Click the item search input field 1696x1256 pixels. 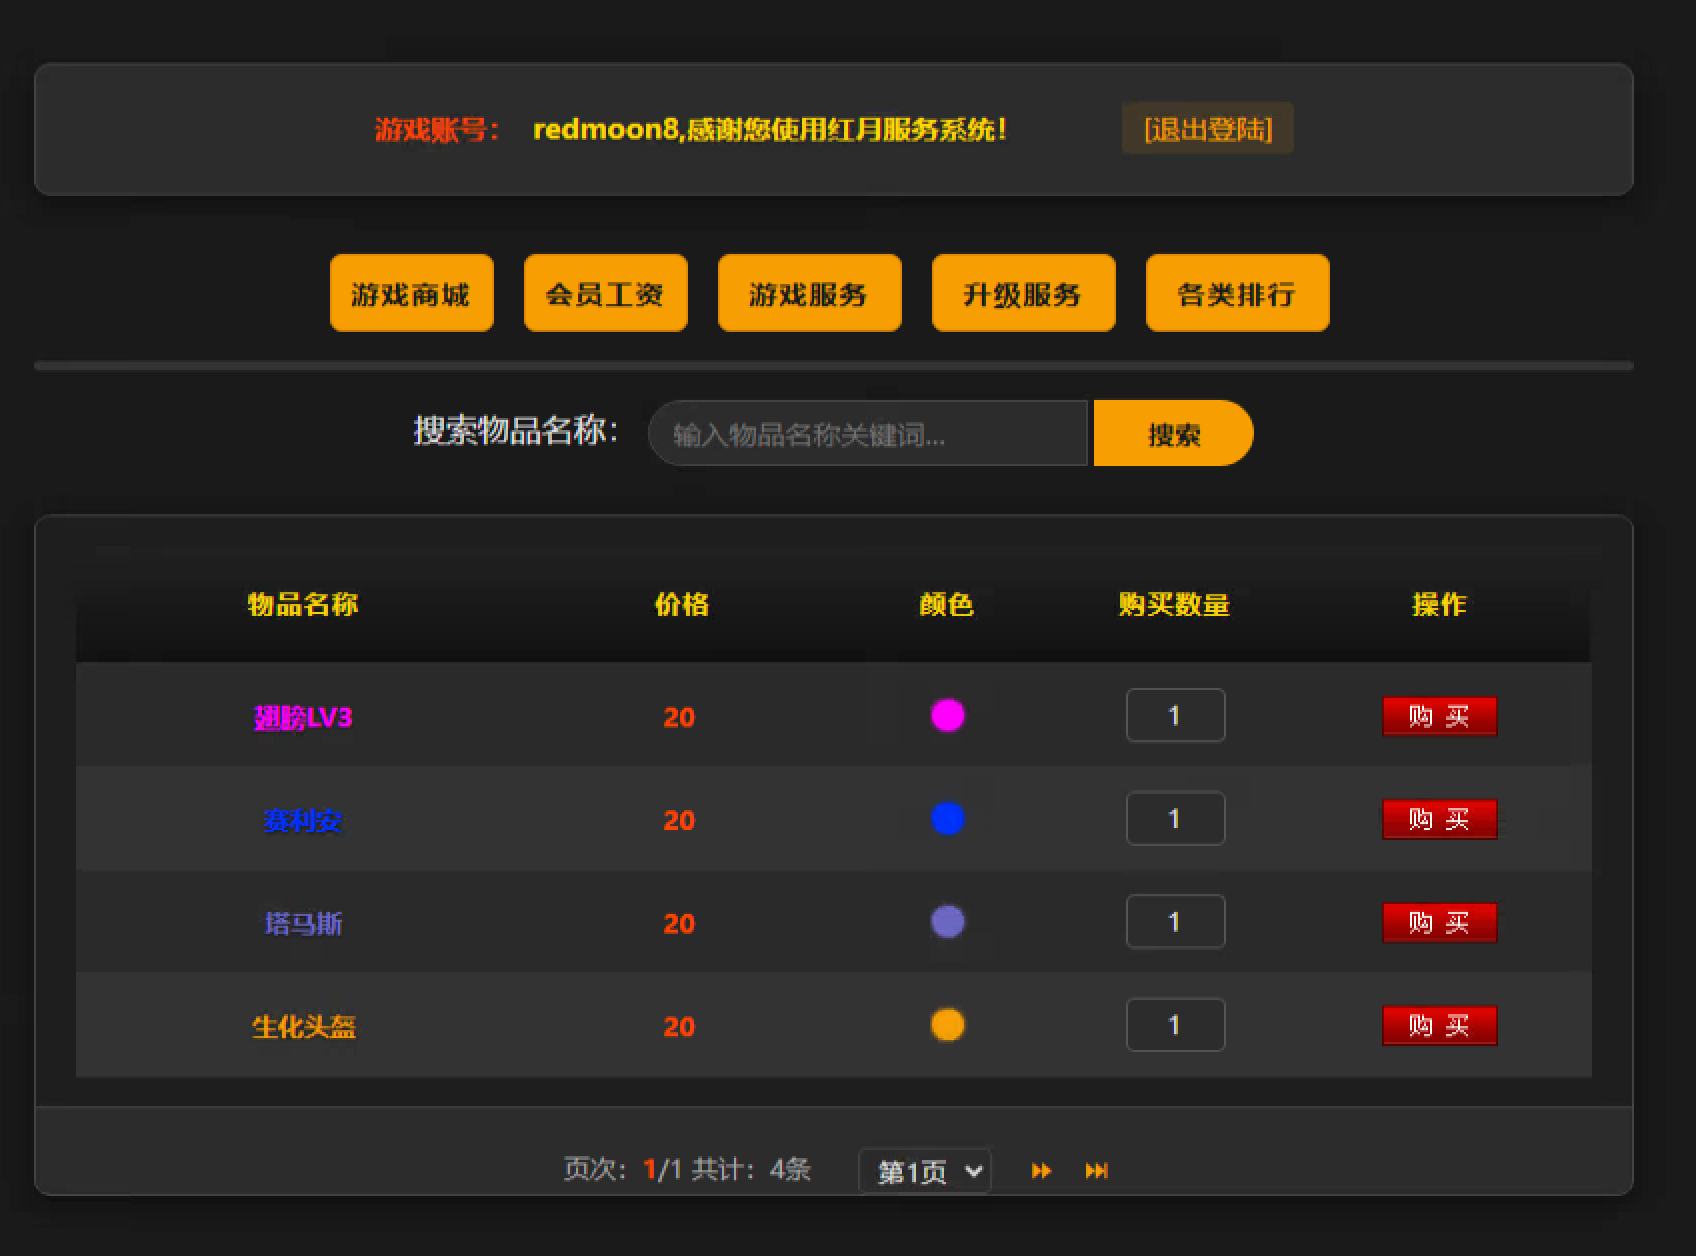point(868,433)
